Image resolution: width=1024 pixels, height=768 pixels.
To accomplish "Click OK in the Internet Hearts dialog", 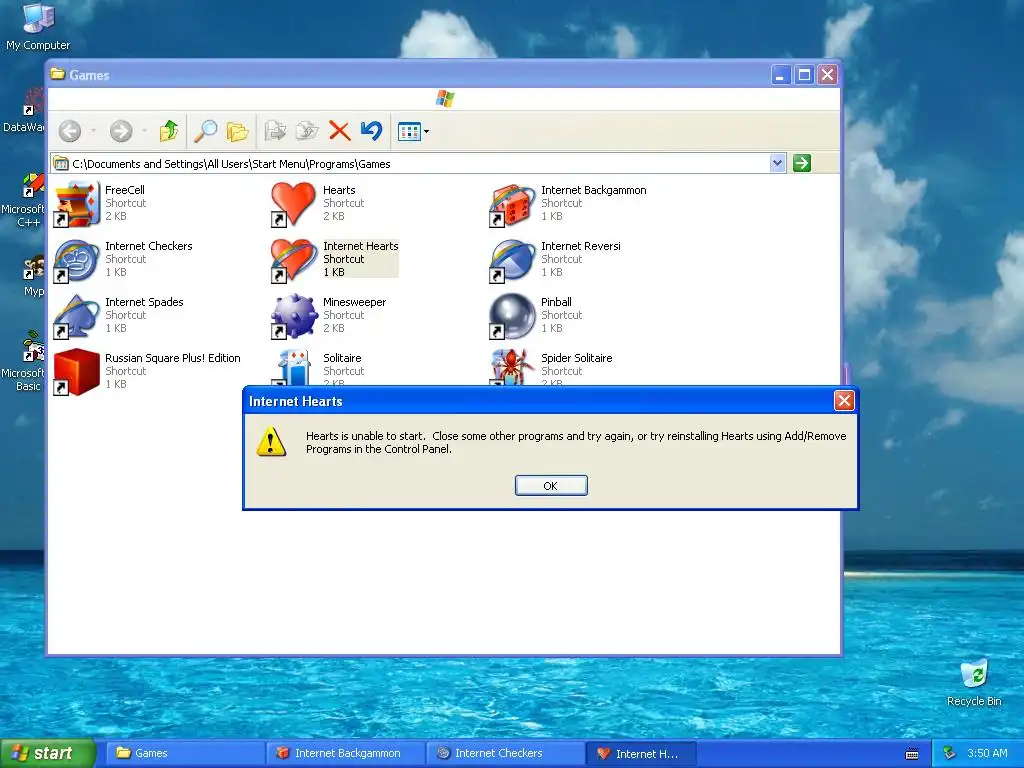I will tap(551, 485).
